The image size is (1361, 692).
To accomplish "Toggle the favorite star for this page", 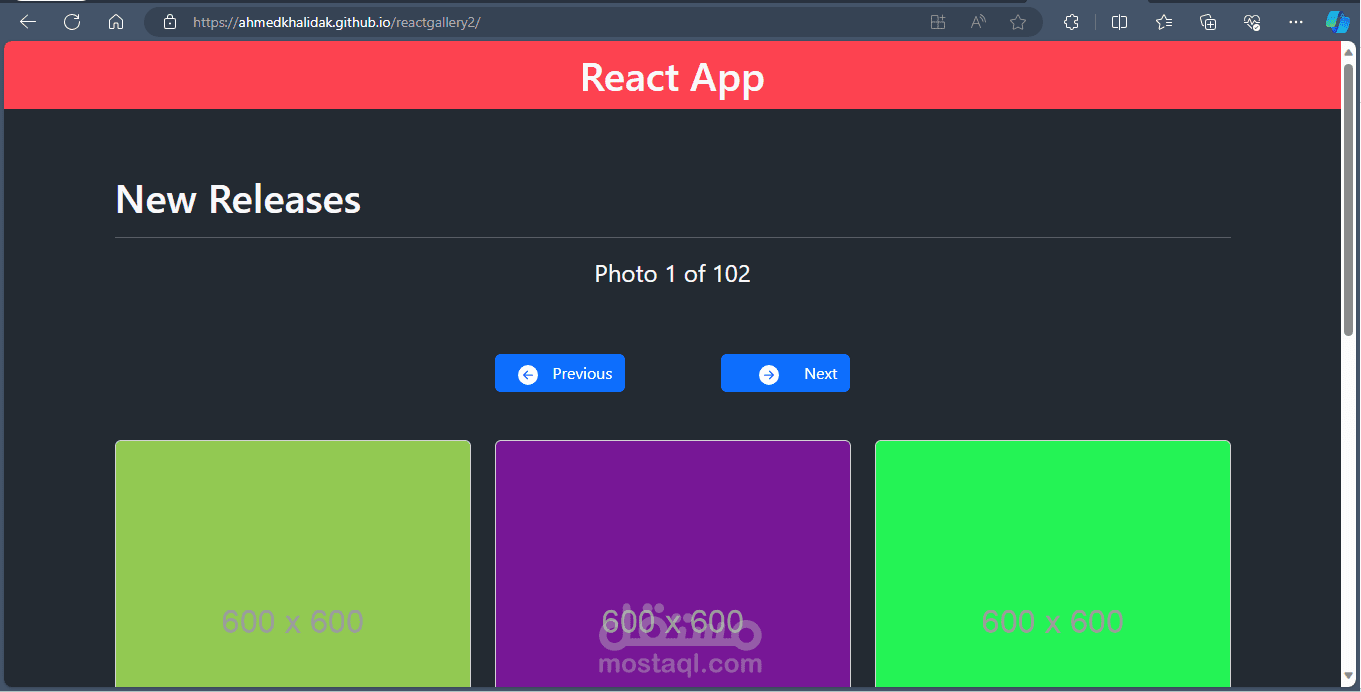I will coord(1018,21).
